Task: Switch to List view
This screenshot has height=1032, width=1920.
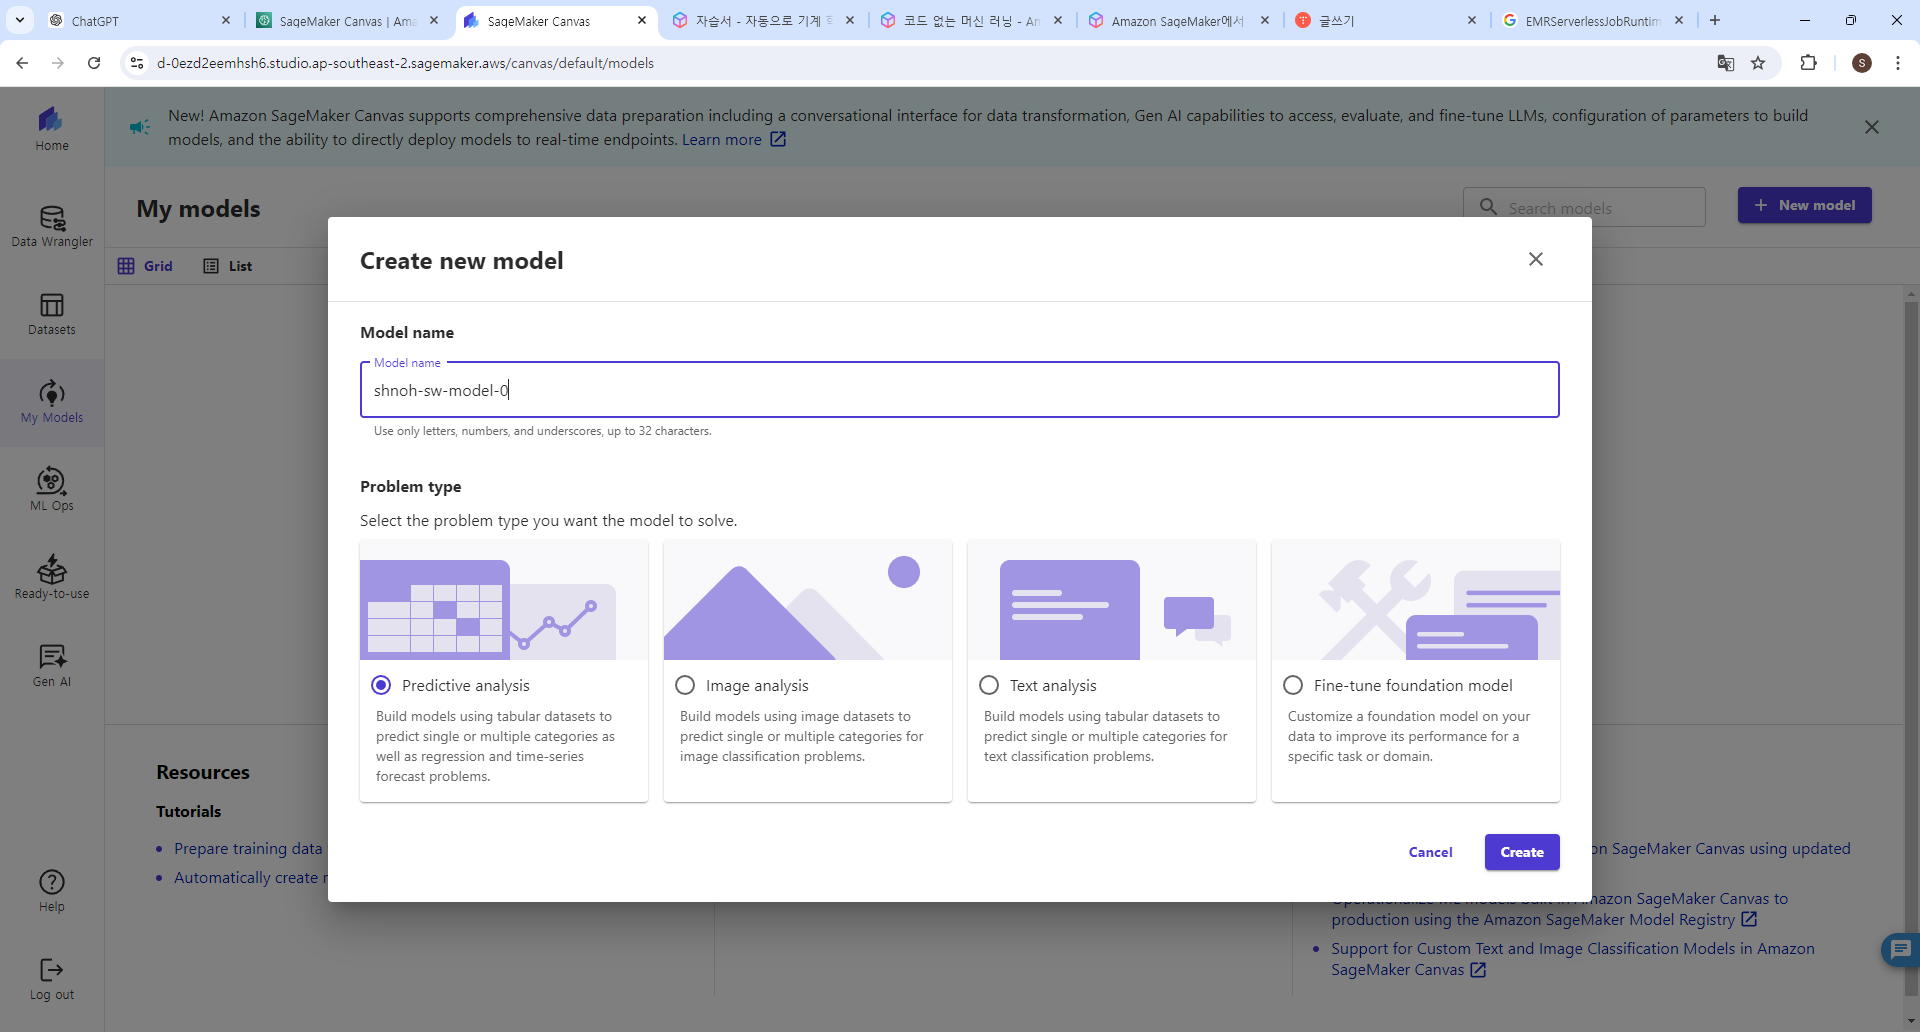Action: pos(228,266)
